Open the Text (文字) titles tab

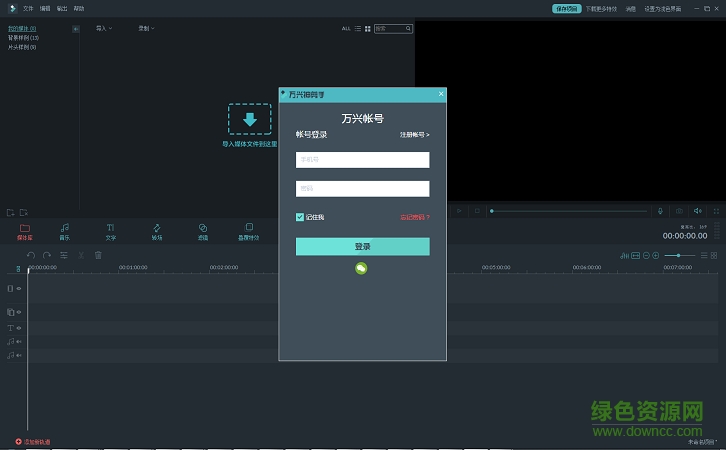tap(110, 231)
